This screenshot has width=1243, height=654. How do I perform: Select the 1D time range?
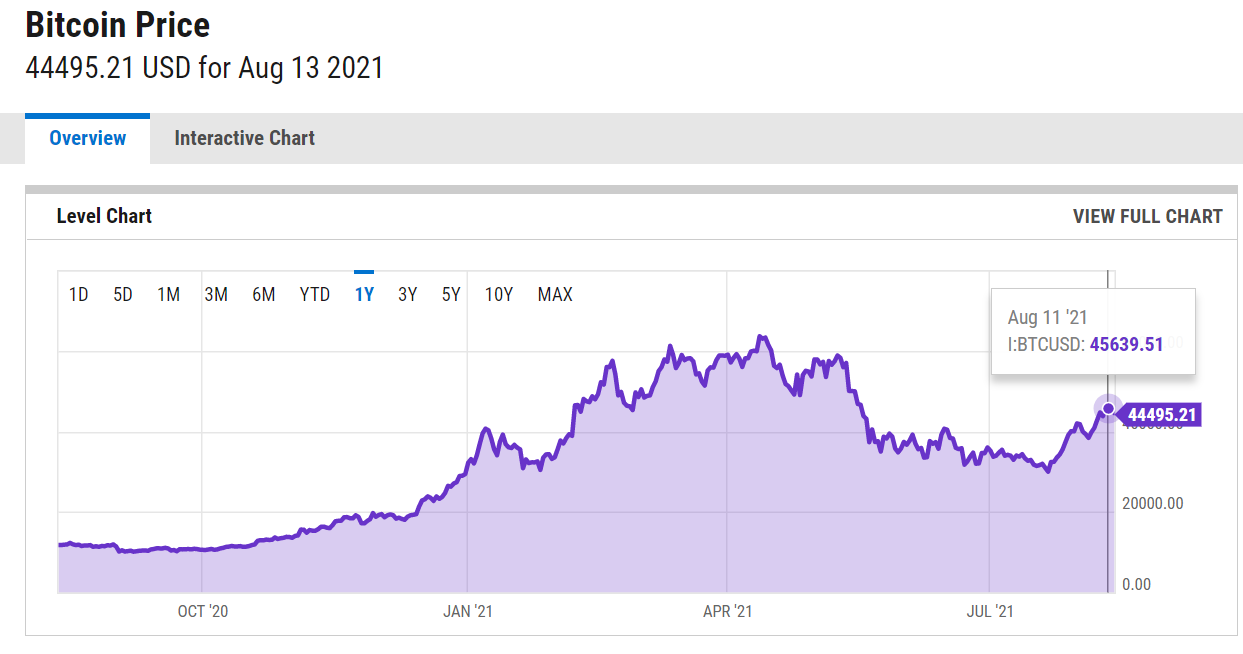(x=78, y=294)
